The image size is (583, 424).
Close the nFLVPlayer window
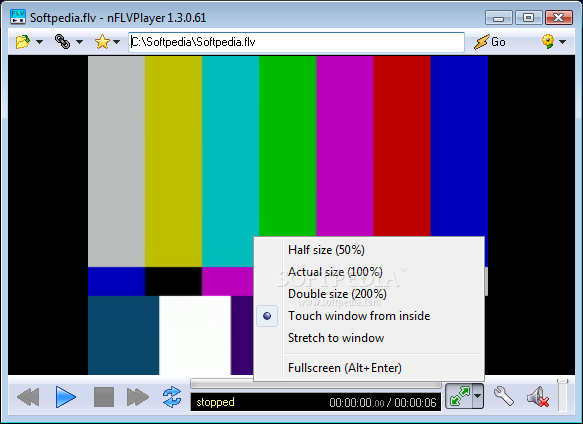point(558,17)
